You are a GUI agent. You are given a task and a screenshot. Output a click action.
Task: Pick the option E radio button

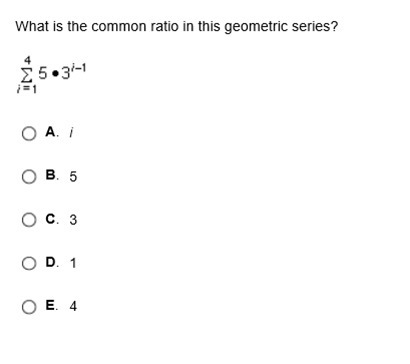tap(29, 307)
